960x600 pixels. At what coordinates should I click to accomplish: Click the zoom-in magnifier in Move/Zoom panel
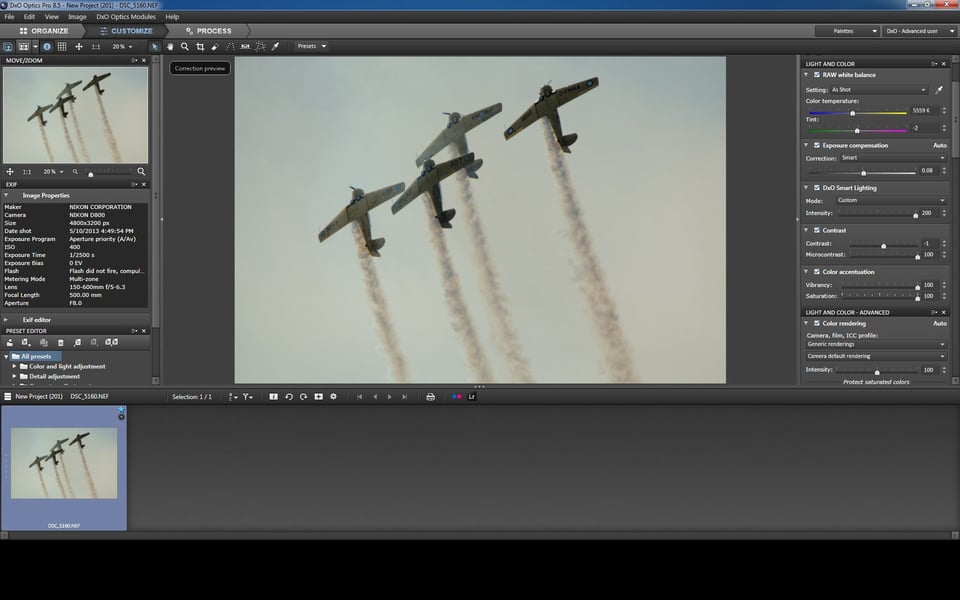141,172
